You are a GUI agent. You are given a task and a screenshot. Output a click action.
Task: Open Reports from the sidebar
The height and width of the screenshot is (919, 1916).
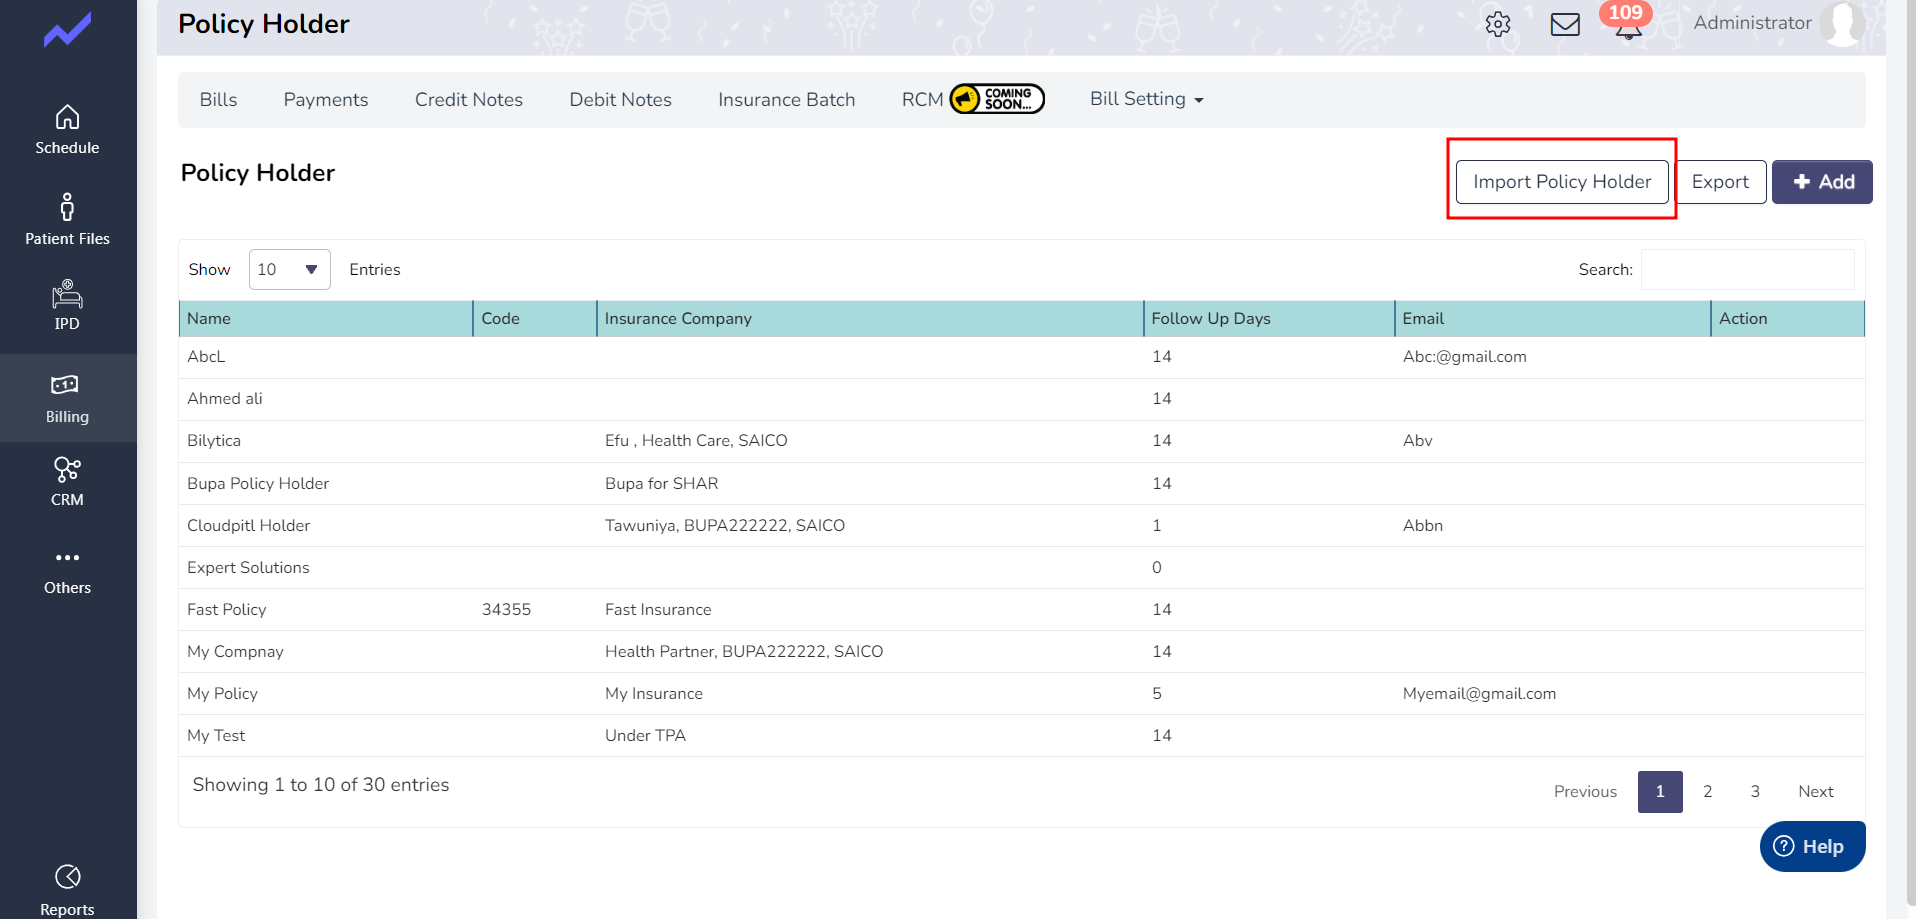tap(67, 890)
